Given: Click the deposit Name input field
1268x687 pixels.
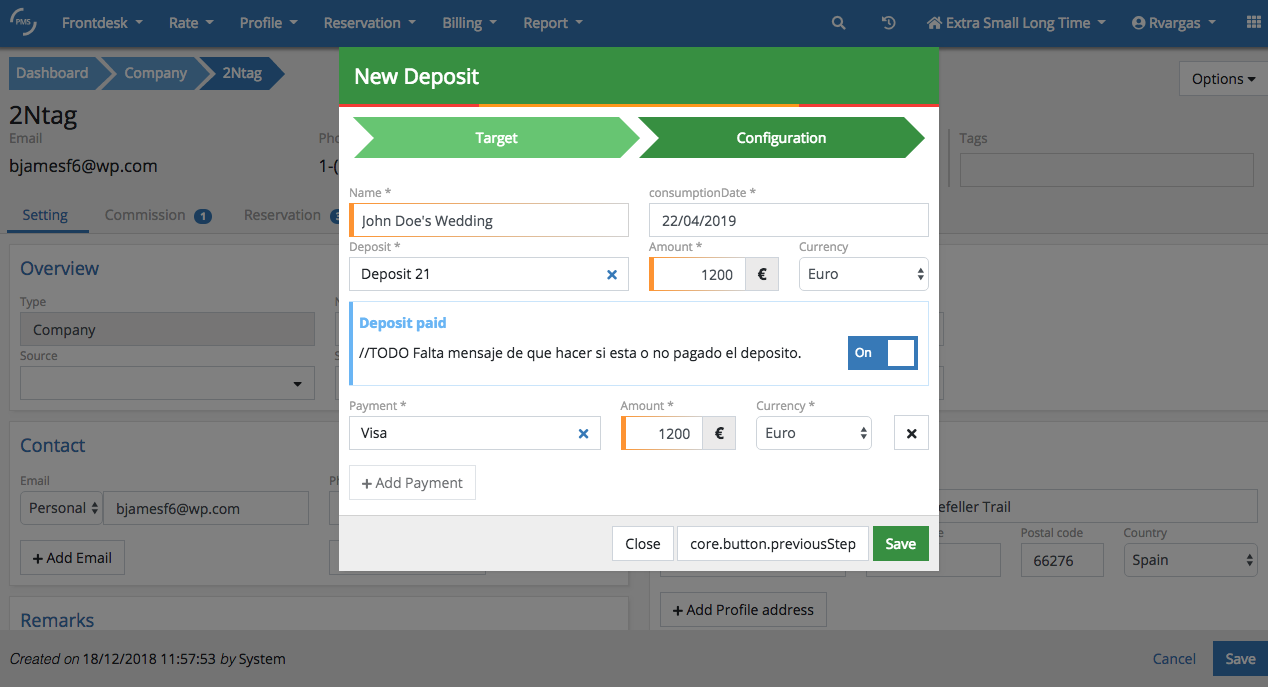Looking at the screenshot, I should (x=490, y=220).
